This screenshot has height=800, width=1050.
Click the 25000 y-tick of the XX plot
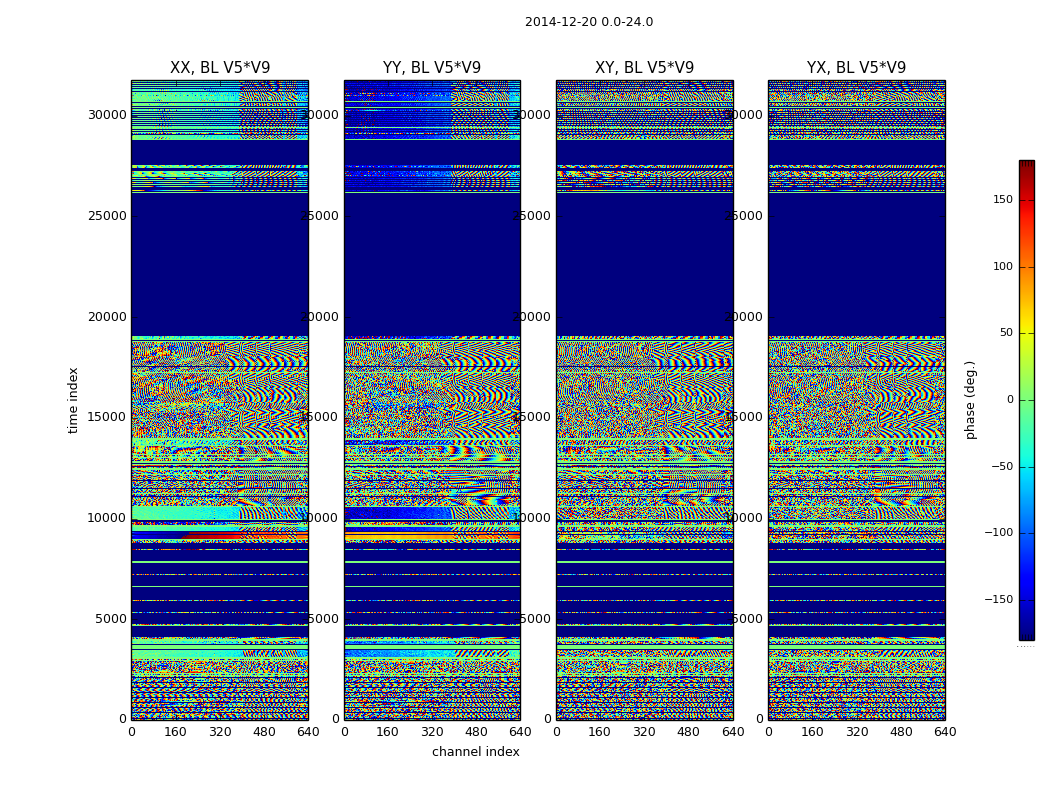(107, 216)
